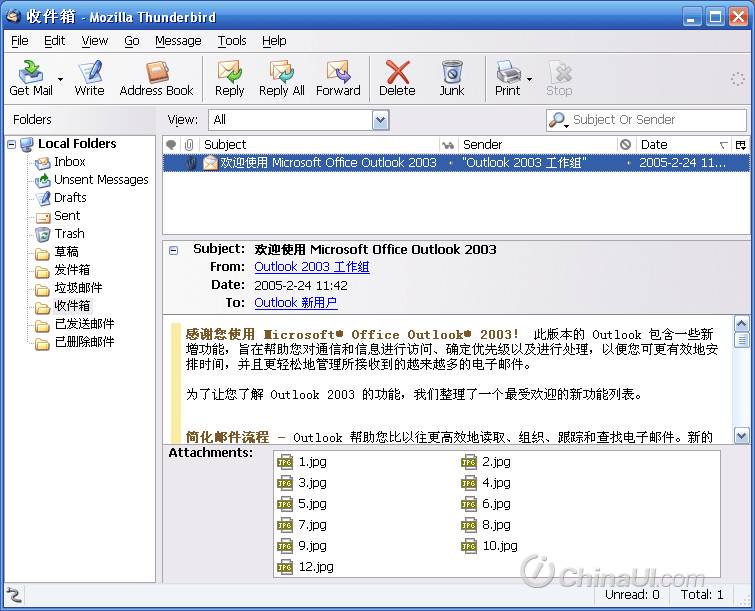Screen dimensions: 755x611
Task: Toggle thread column in message list header
Action: coord(171,145)
